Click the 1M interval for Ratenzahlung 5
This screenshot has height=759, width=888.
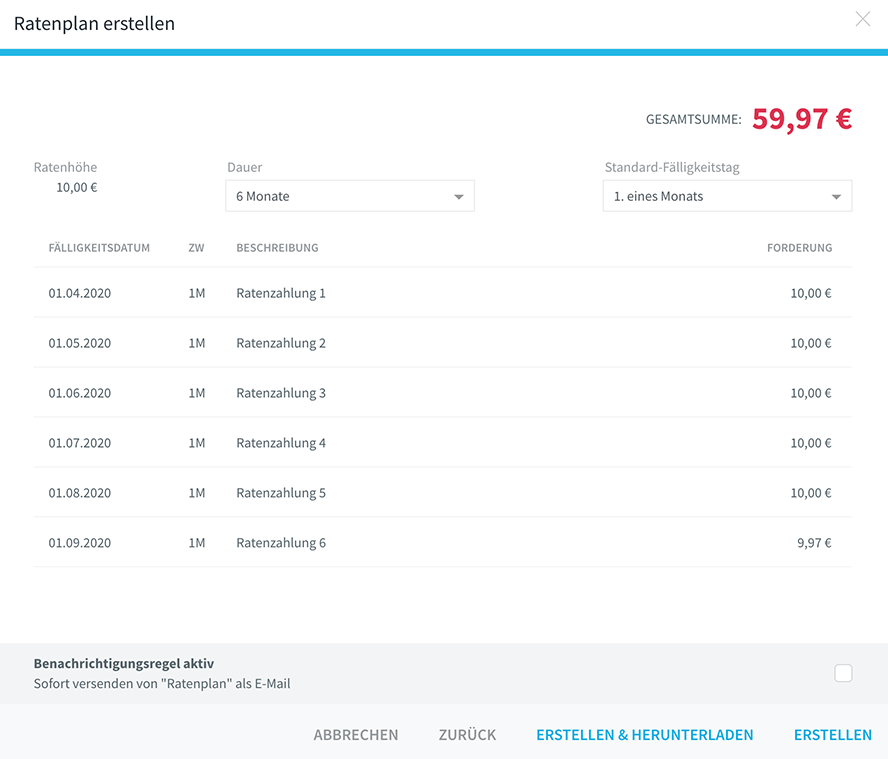click(197, 493)
